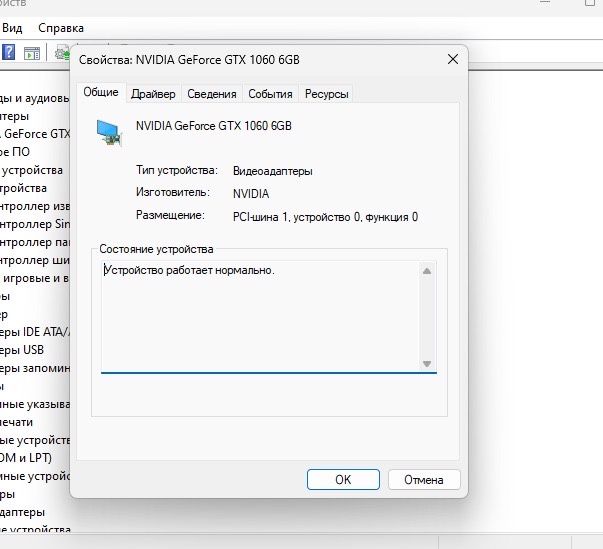Select the 'ры USB' tree item

click(x=22, y=350)
